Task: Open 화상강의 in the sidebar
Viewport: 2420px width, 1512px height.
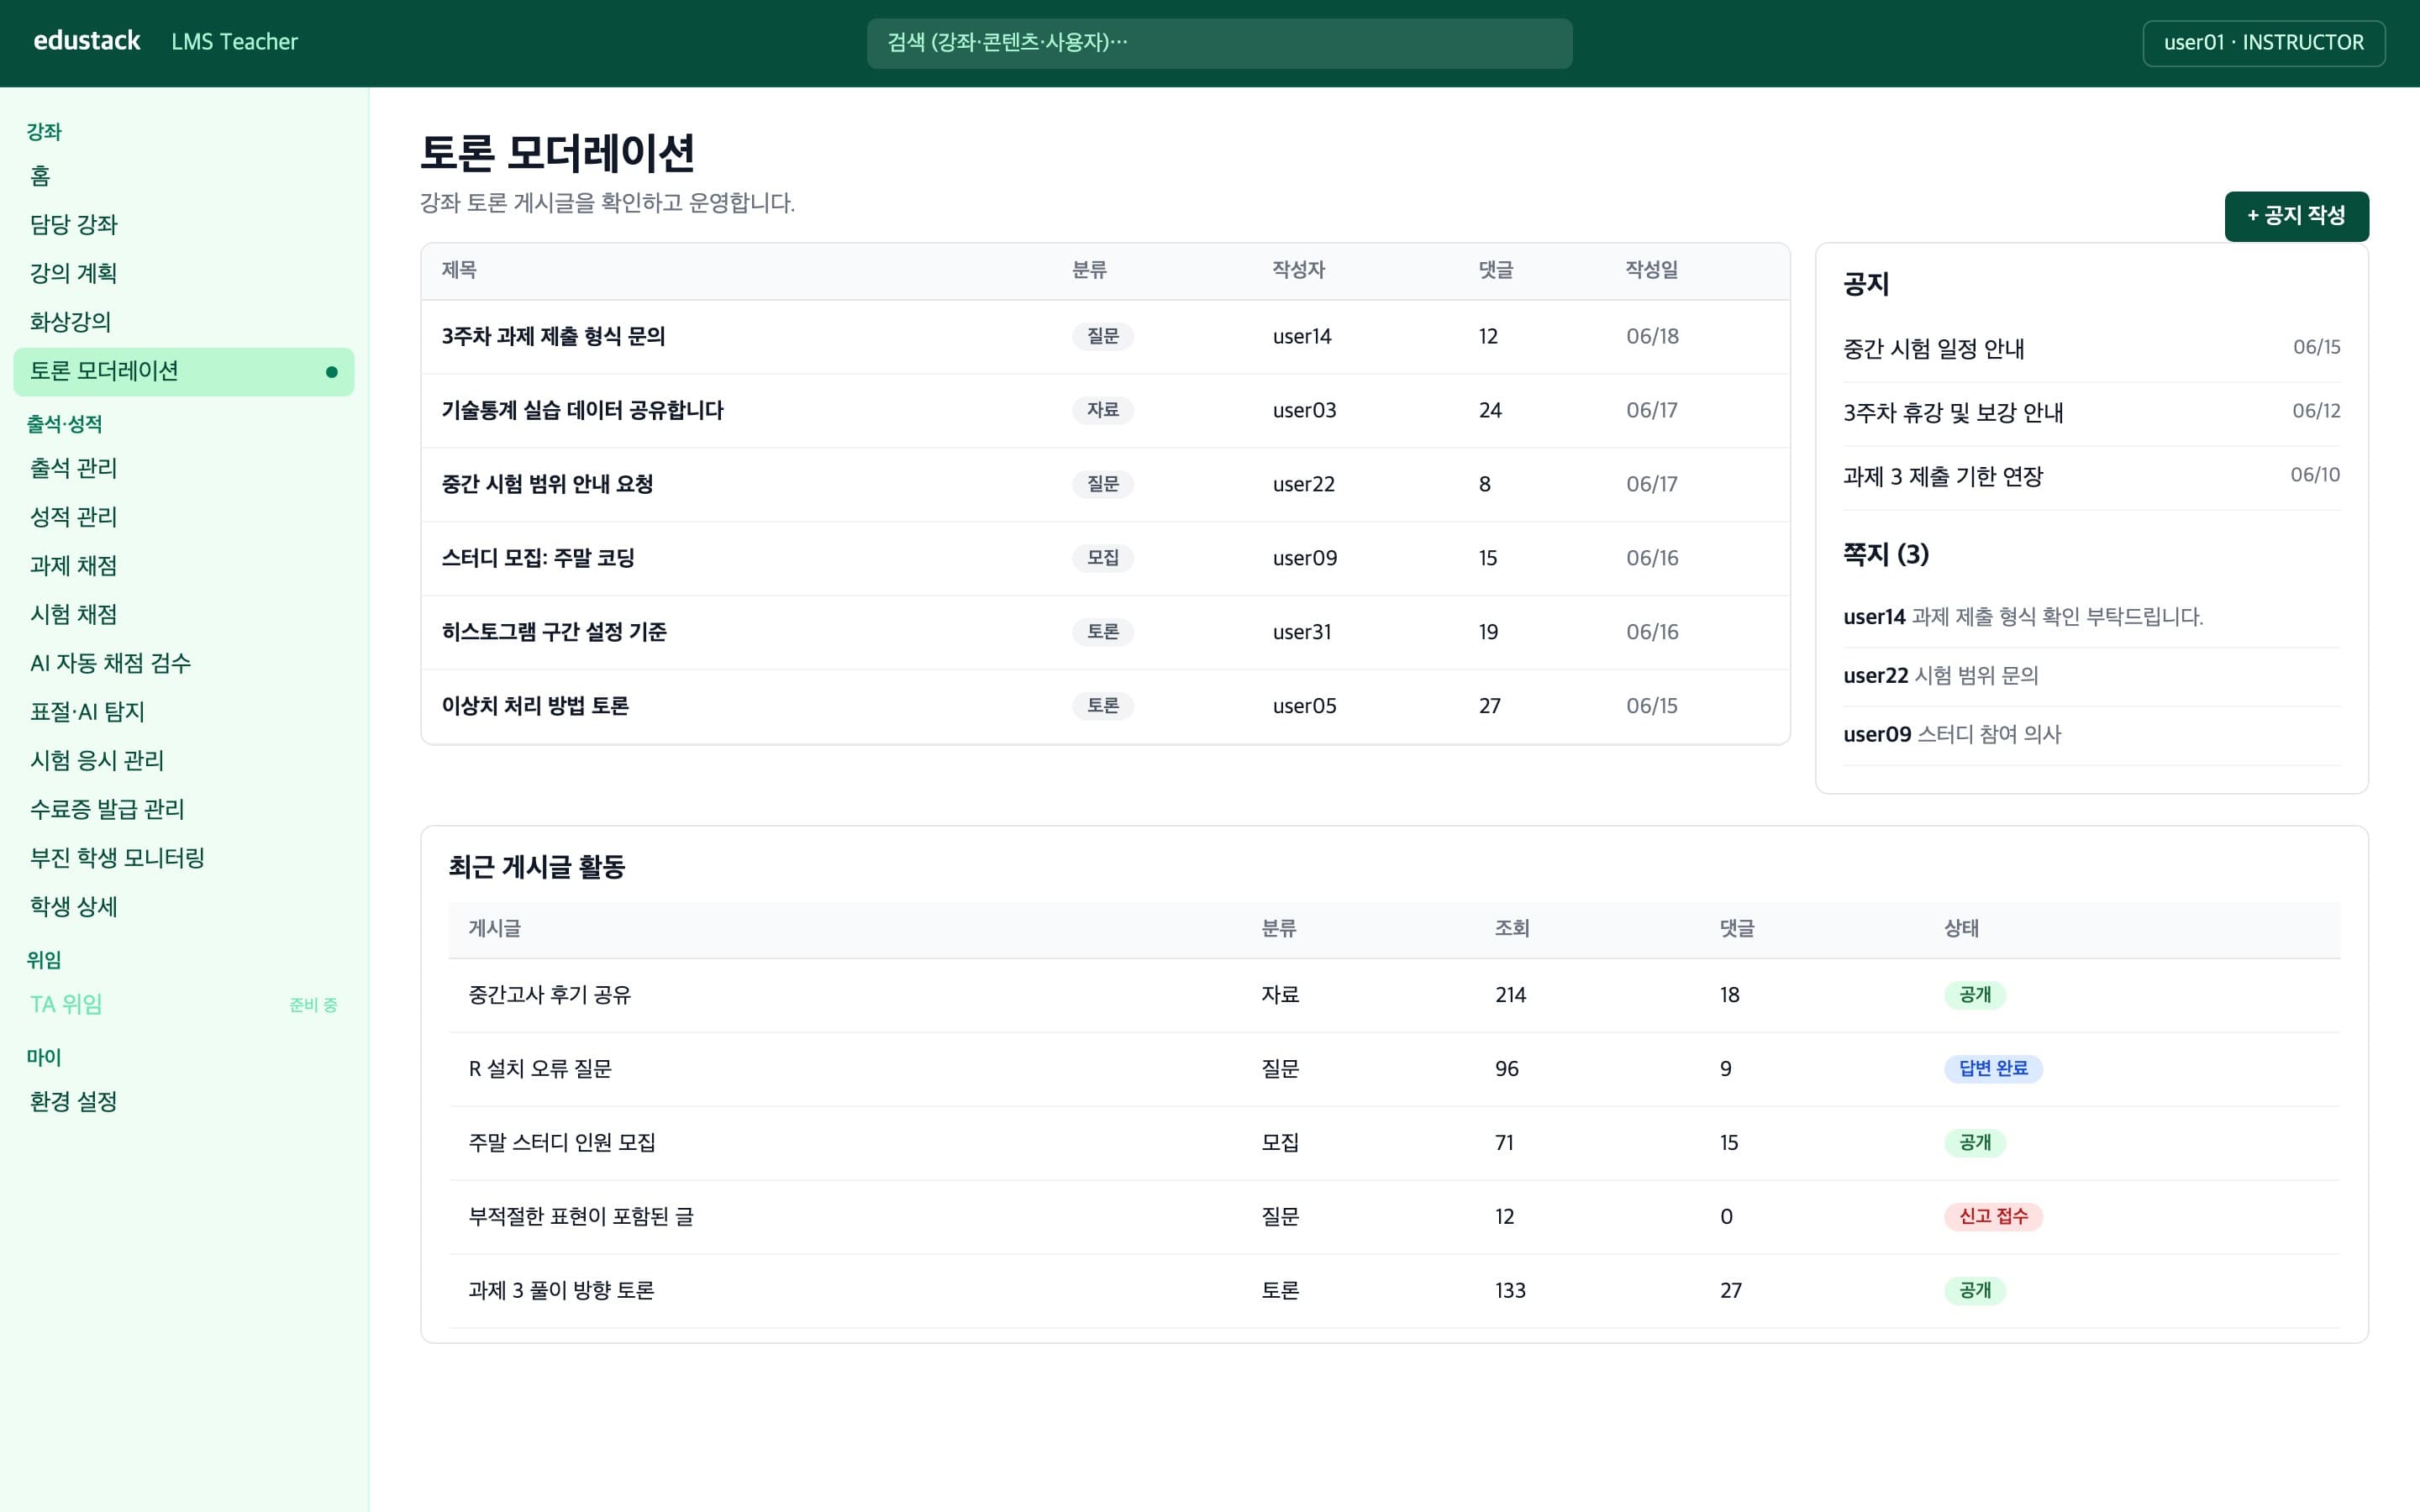Action: [x=184, y=322]
